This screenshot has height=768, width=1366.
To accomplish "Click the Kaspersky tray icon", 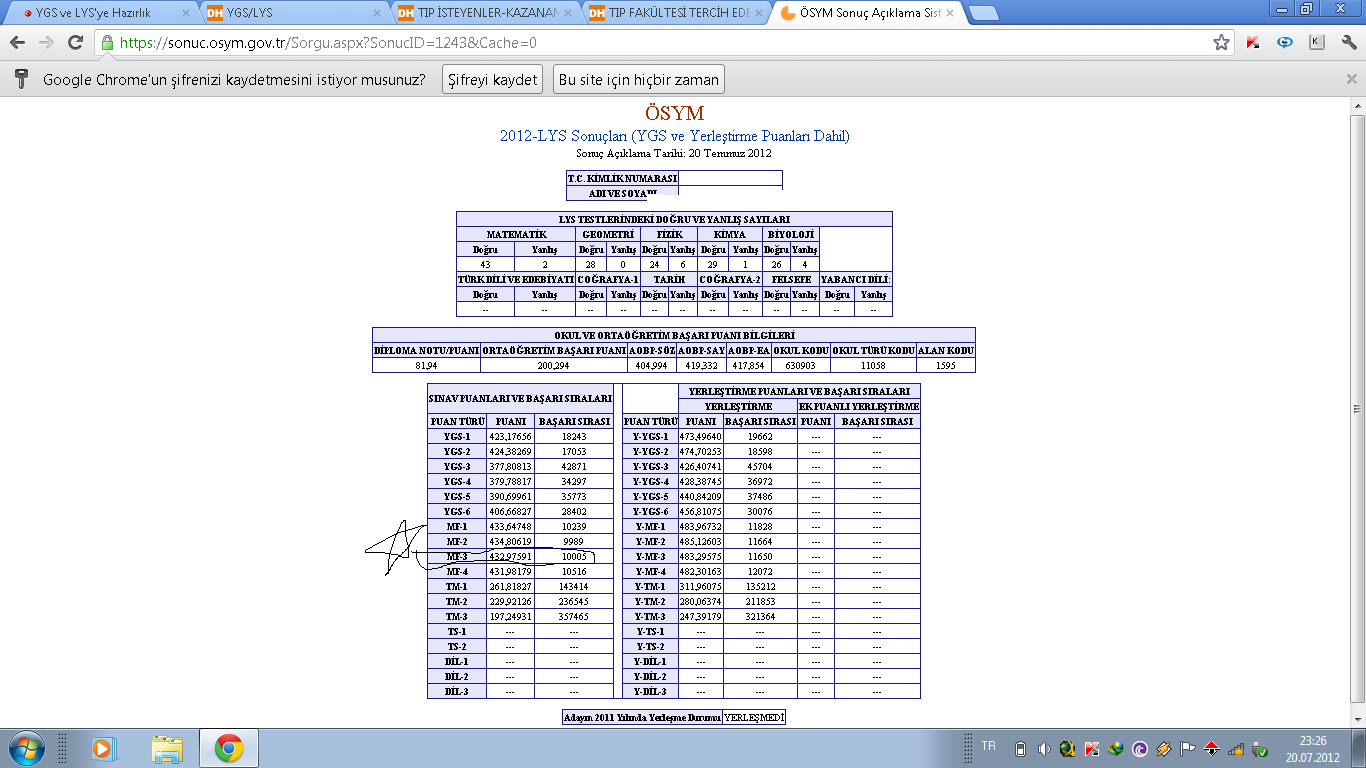I will [1092, 748].
